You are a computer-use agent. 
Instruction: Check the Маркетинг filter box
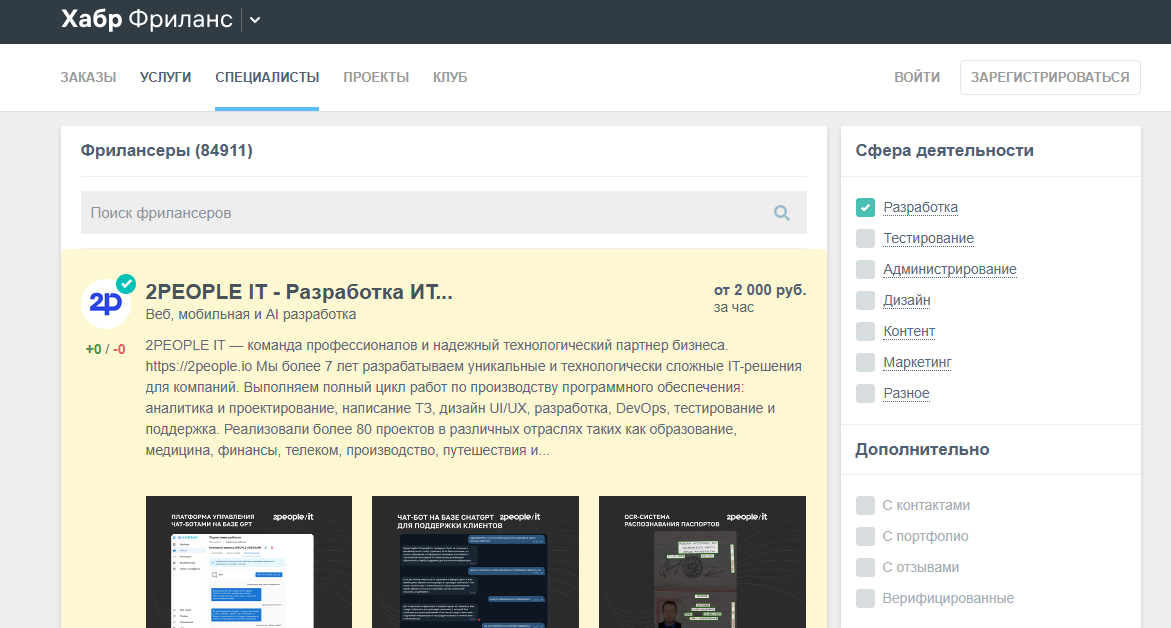pyautogui.click(x=865, y=362)
